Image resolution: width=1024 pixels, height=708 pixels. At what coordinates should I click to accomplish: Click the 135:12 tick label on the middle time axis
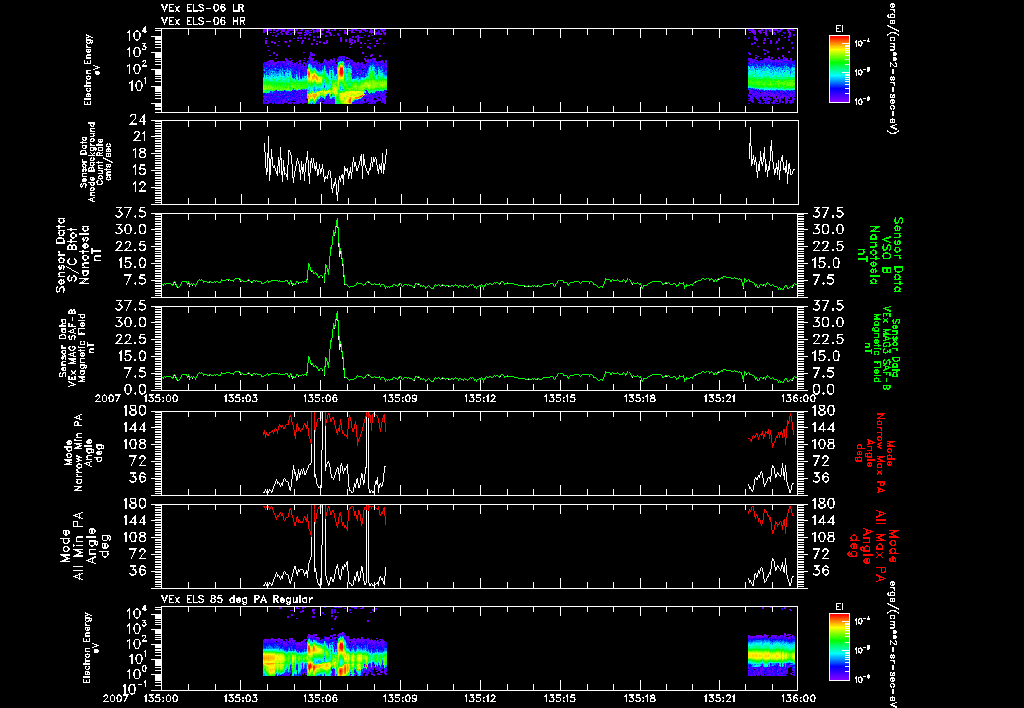(x=480, y=398)
